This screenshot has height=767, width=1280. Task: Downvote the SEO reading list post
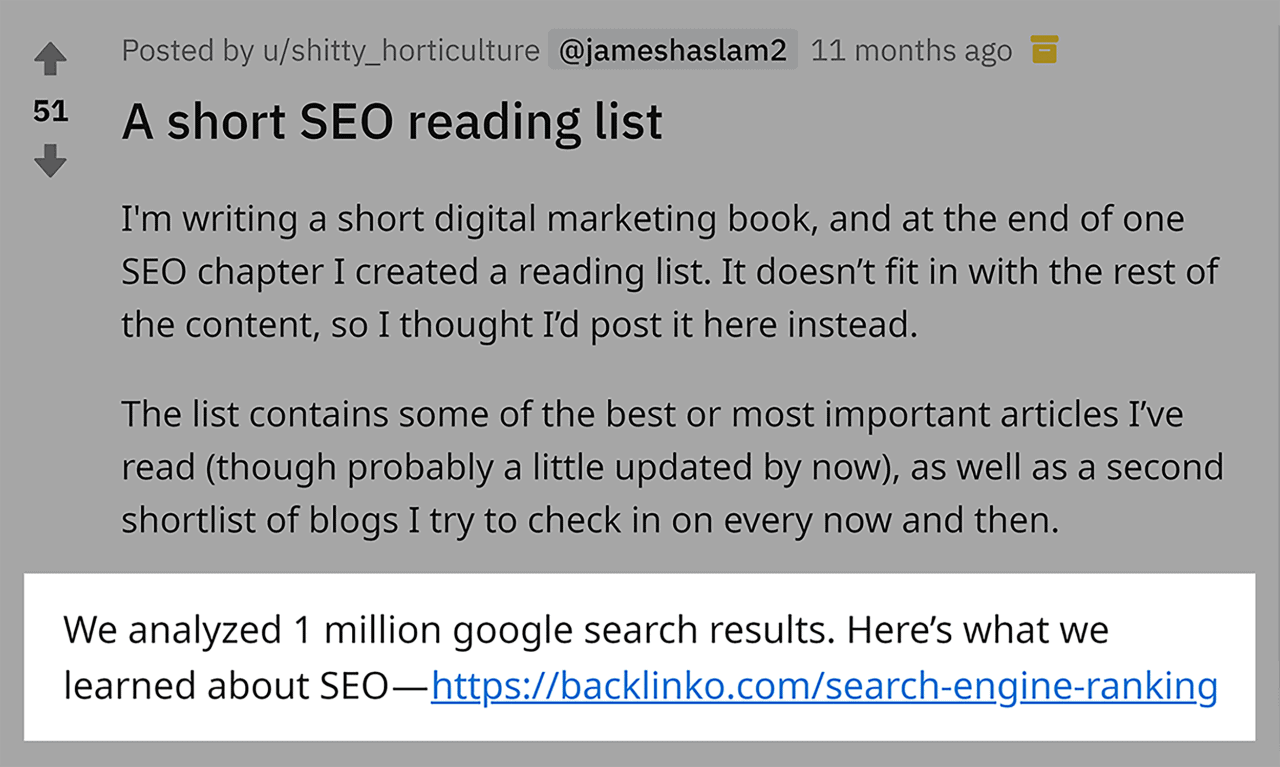50,160
